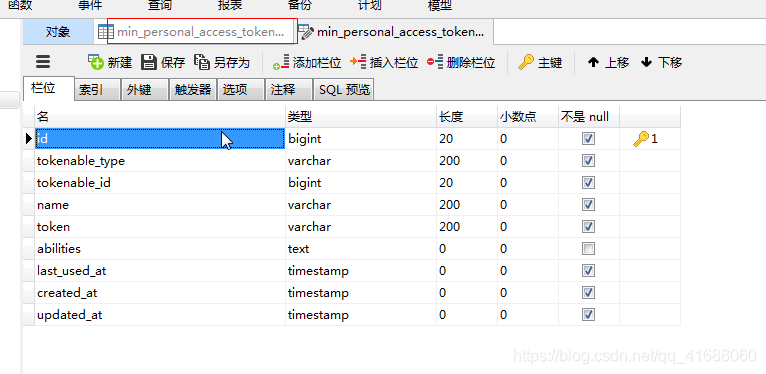Select the Fields (栏位) tab

pos(49,88)
